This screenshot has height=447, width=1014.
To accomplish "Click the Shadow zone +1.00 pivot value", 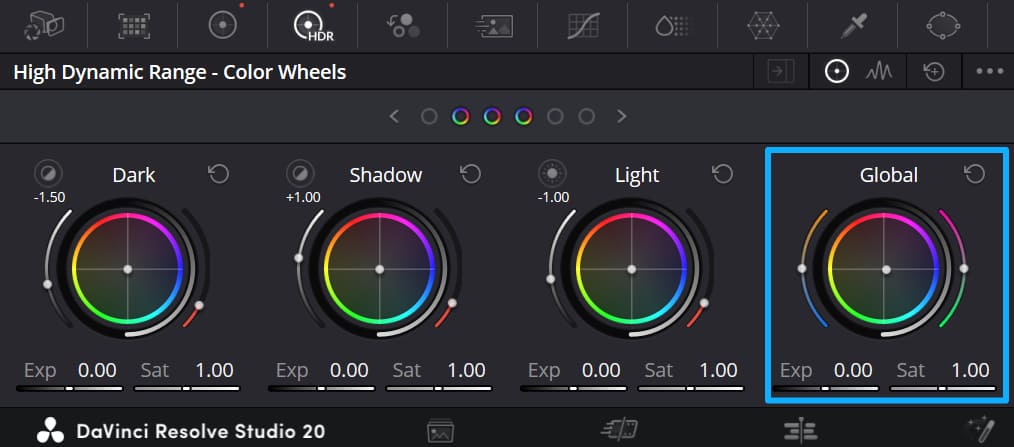I will click(303, 197).
